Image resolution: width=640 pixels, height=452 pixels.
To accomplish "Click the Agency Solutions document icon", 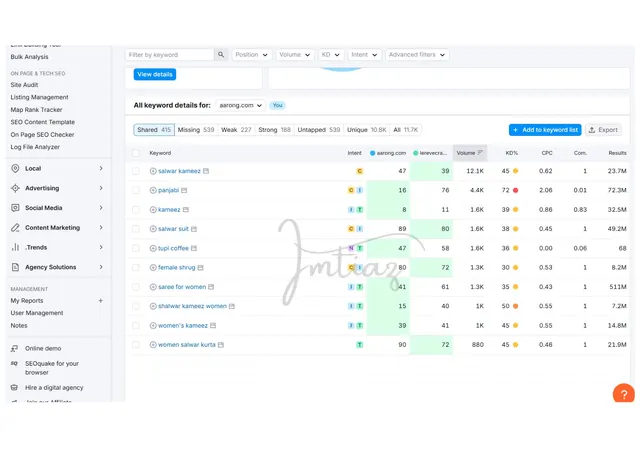I will (x=15, y=267).
